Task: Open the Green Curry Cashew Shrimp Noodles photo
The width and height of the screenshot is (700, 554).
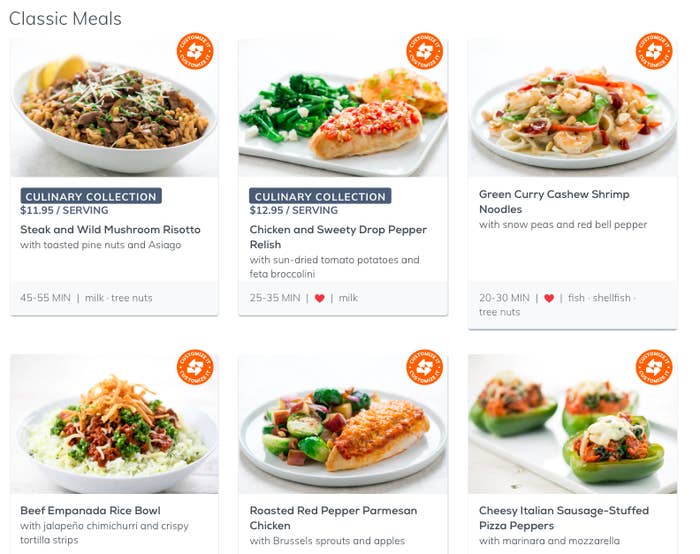Action: [x=573, y=108]
